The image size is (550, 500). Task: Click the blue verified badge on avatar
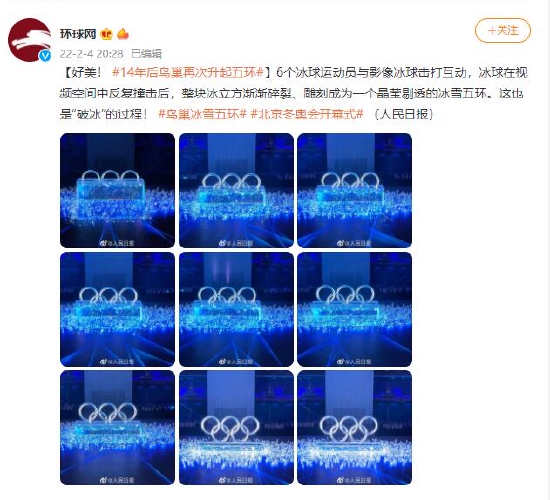(x=45, y=55)
